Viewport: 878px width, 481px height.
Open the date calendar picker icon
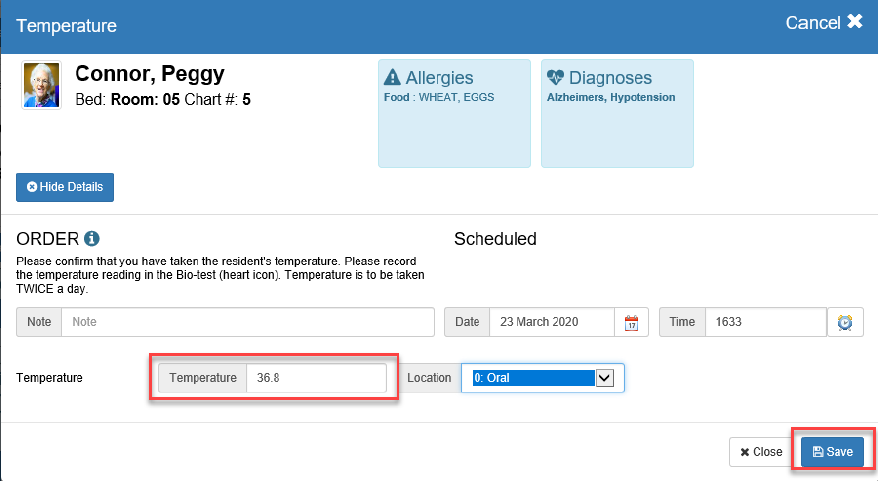tap(631, 323)
